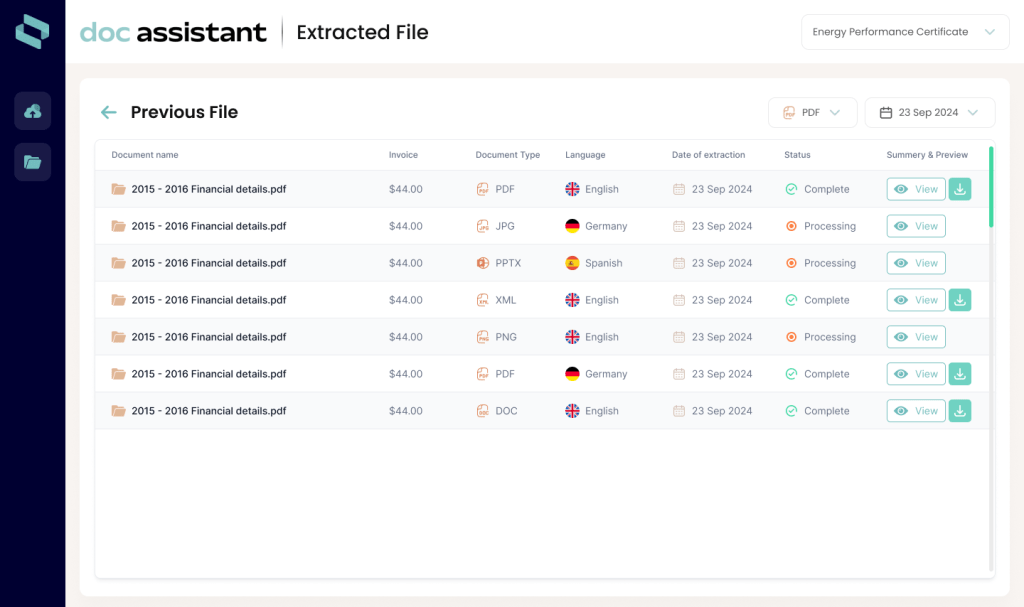Download the XML document row file
The width and height of the screenshot is (1024, 607).
tap(959, 300)
